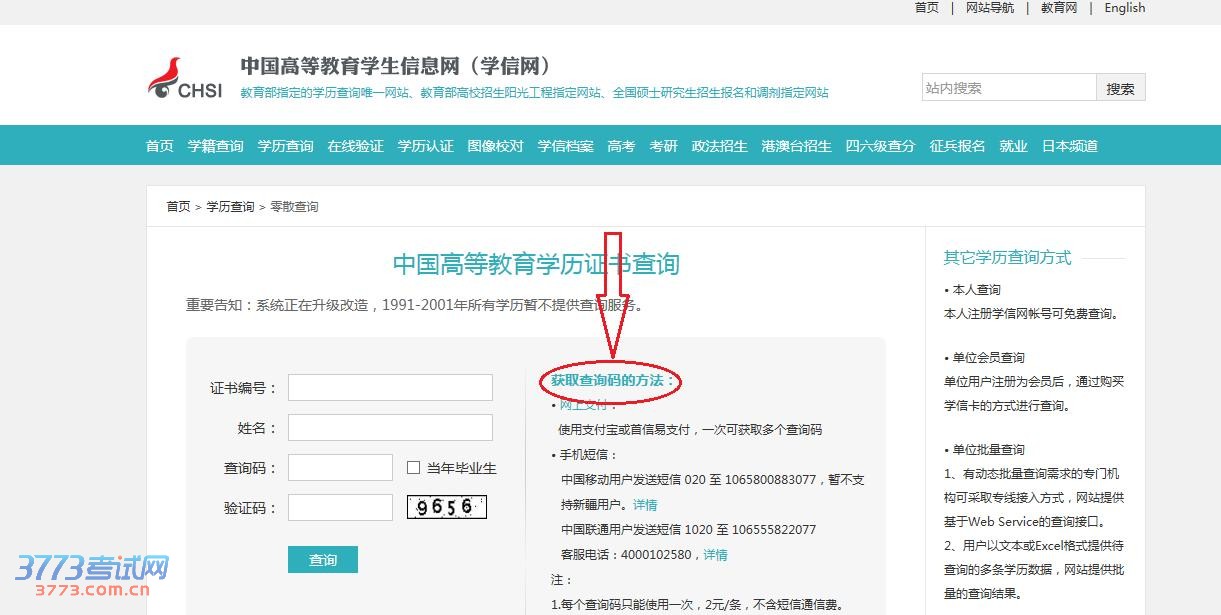1221x615 pixels.
Task: Click the 证书编号 input field
Action: (x=390, y=388)
